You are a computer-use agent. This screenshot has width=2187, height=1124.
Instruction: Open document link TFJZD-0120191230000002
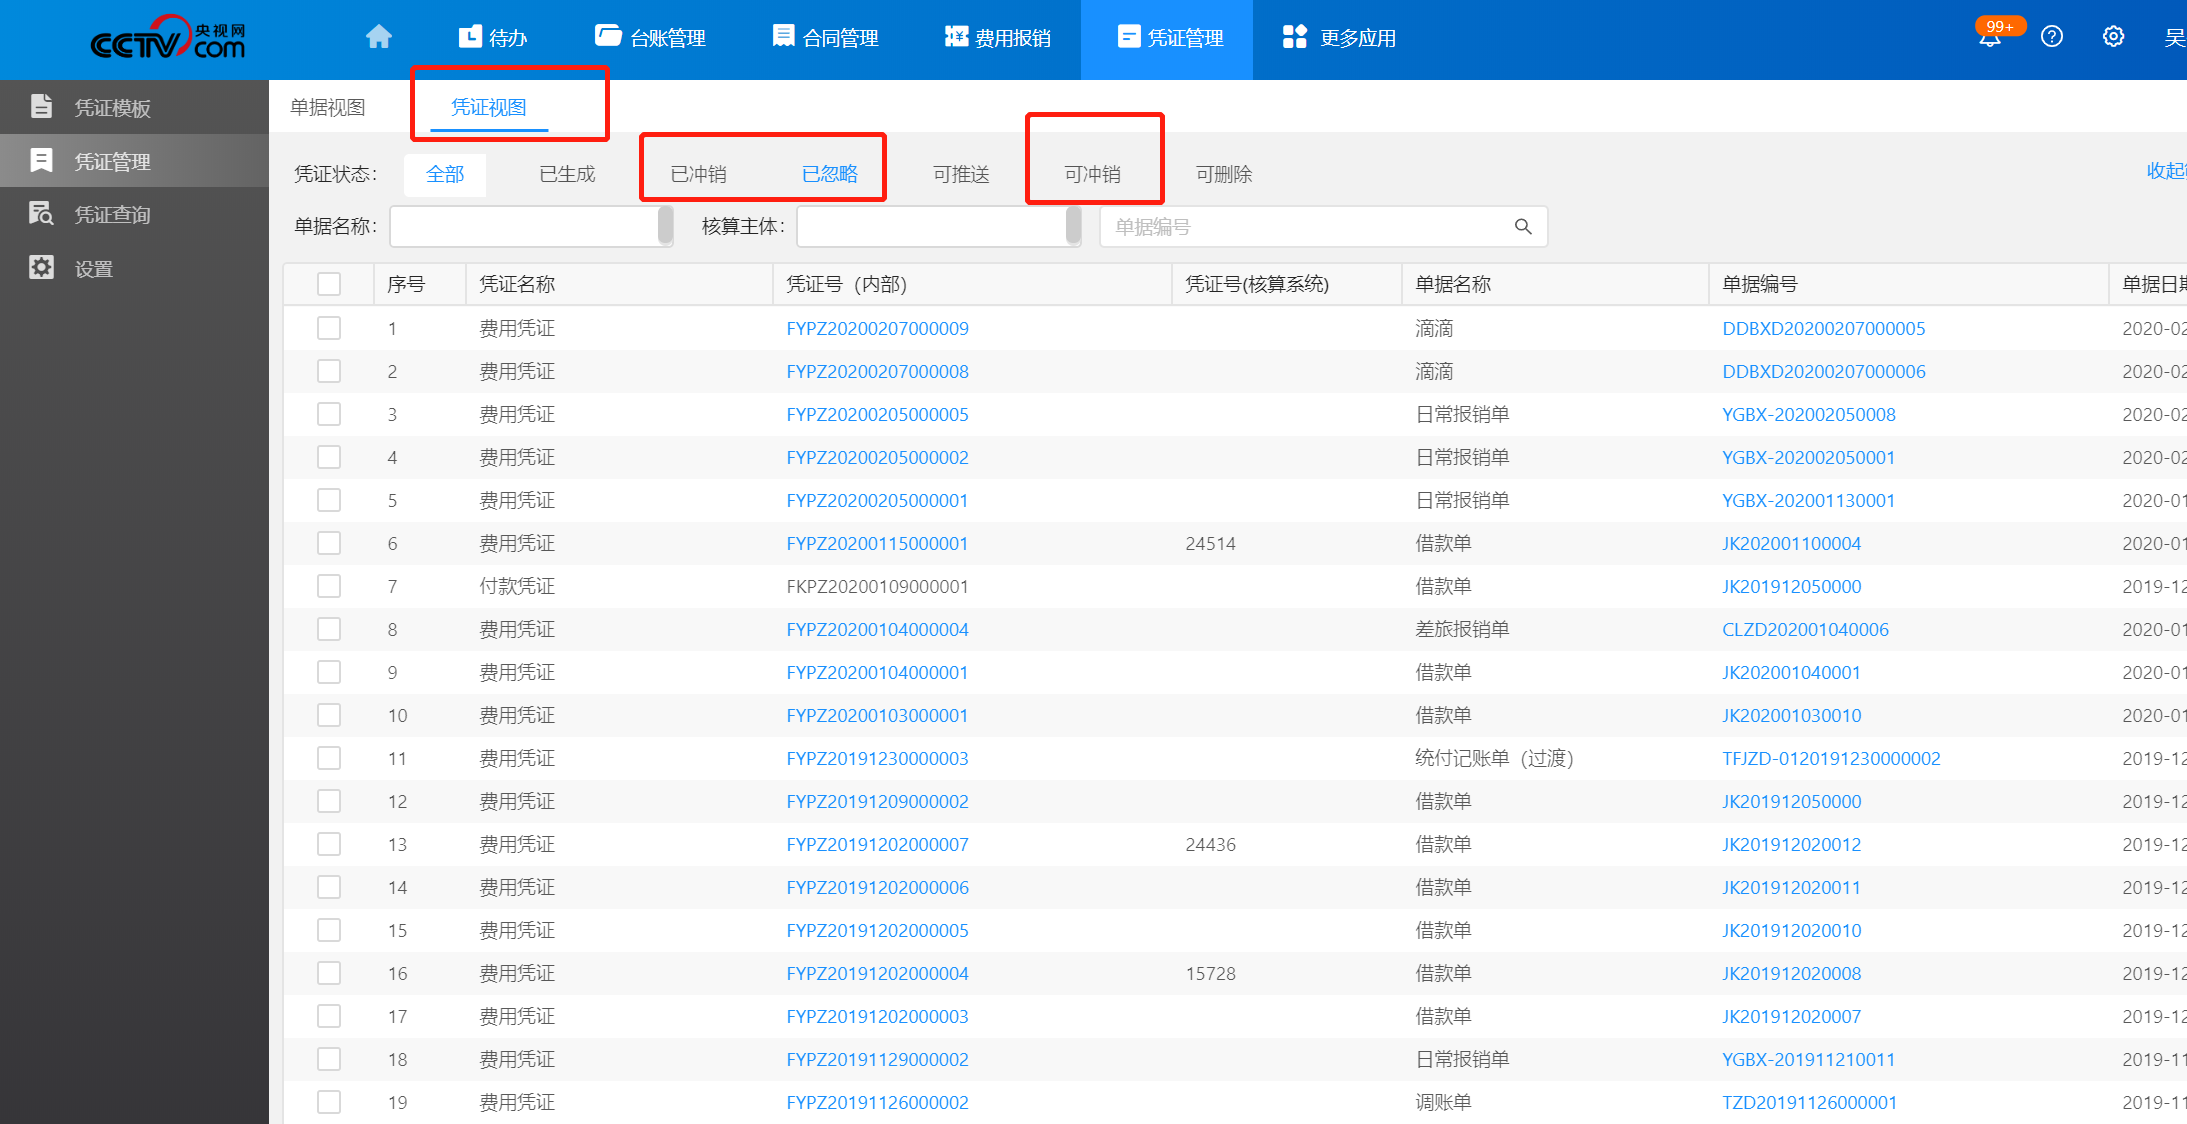pyautogui.click(x=1831, y=758)
